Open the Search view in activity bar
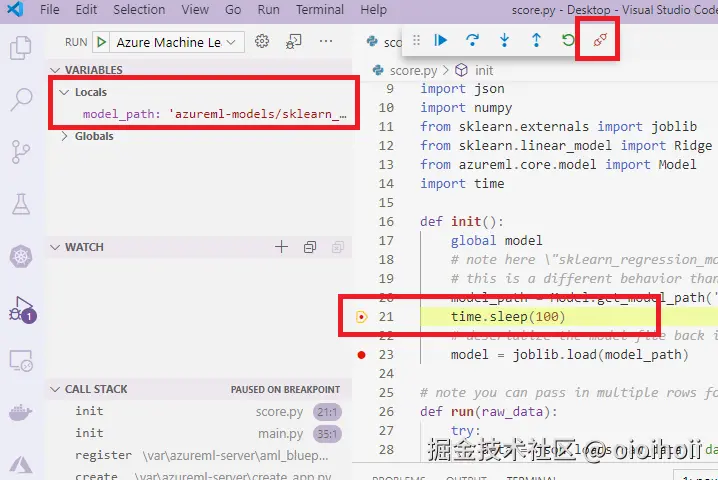718x480 pixels. (x=21, y=99)
